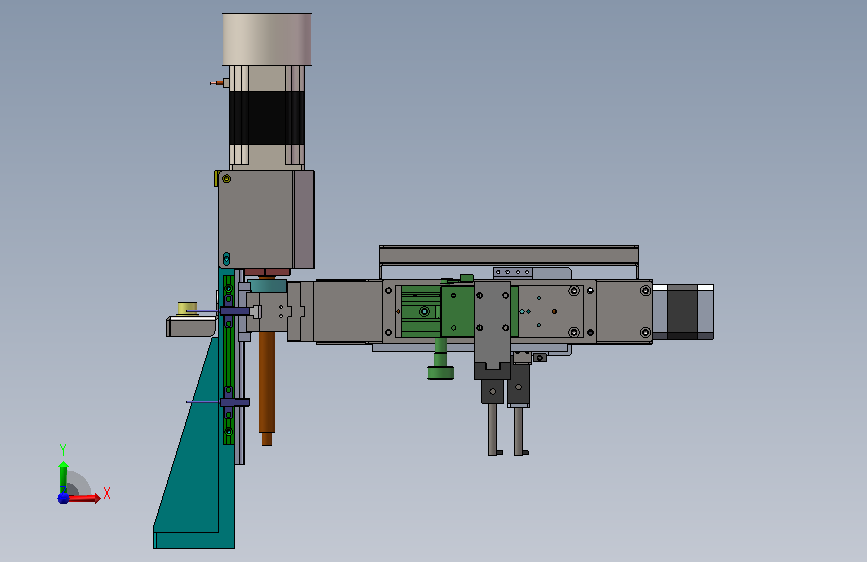Select the upper purple slider block on rail
This screenshot has width=867, height=562.
pos(235,311)
